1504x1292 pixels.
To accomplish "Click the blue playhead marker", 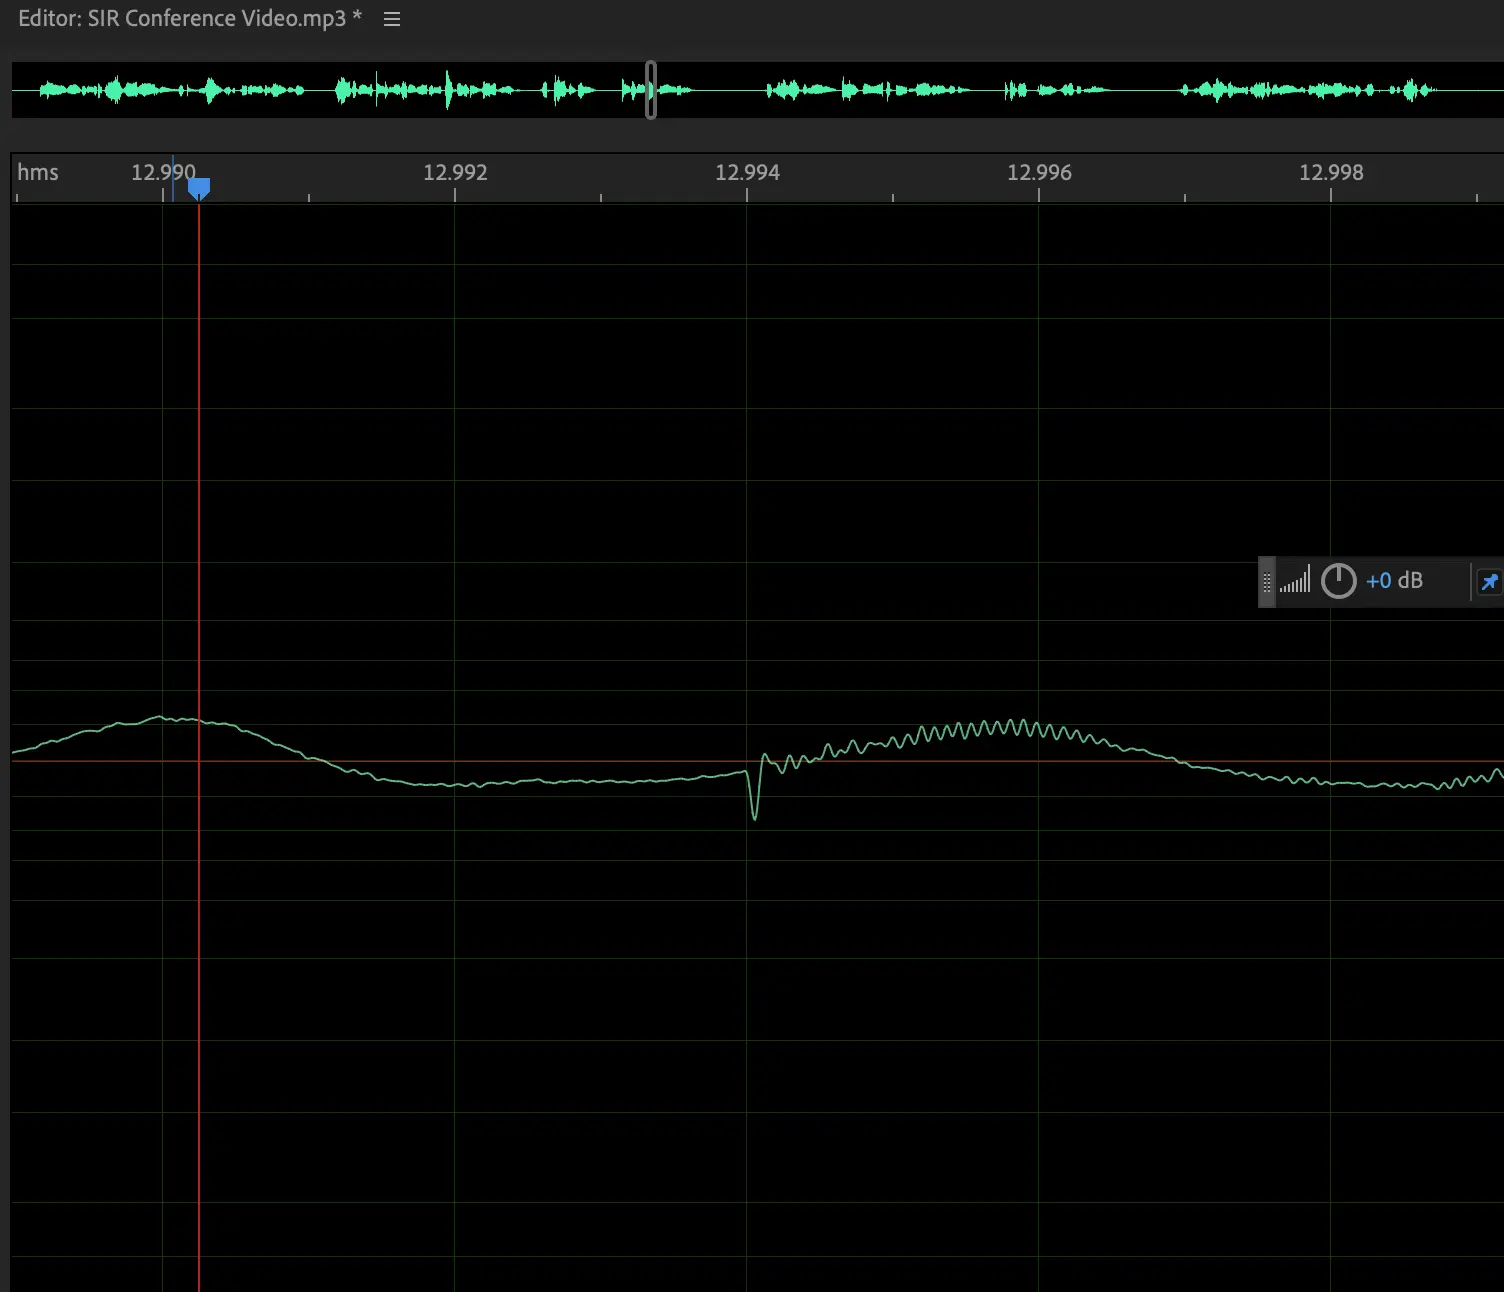I will [199, 188].
